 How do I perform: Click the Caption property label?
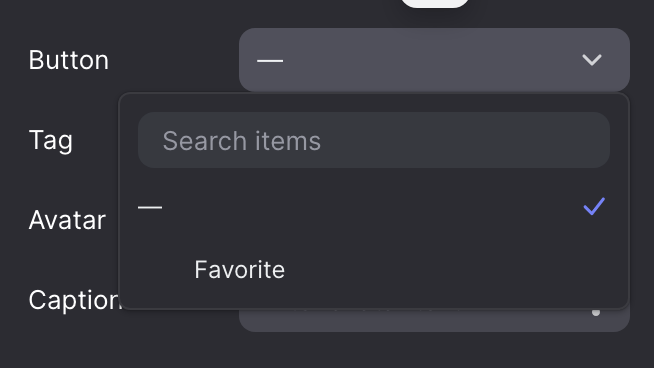point(74,300)
